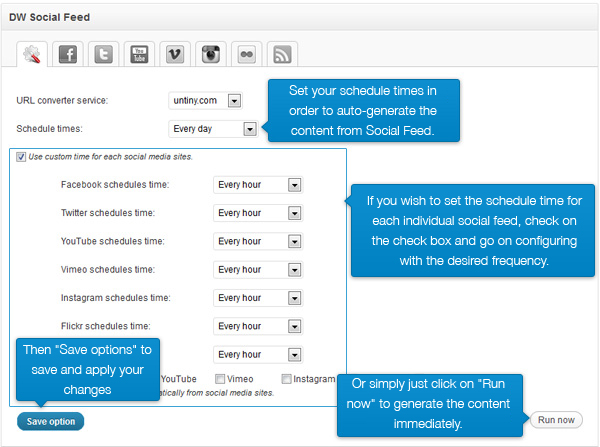The image size is (600, 447).
Task: Click the 'Instagram schedules time:' label
Action: click(116, 298)
